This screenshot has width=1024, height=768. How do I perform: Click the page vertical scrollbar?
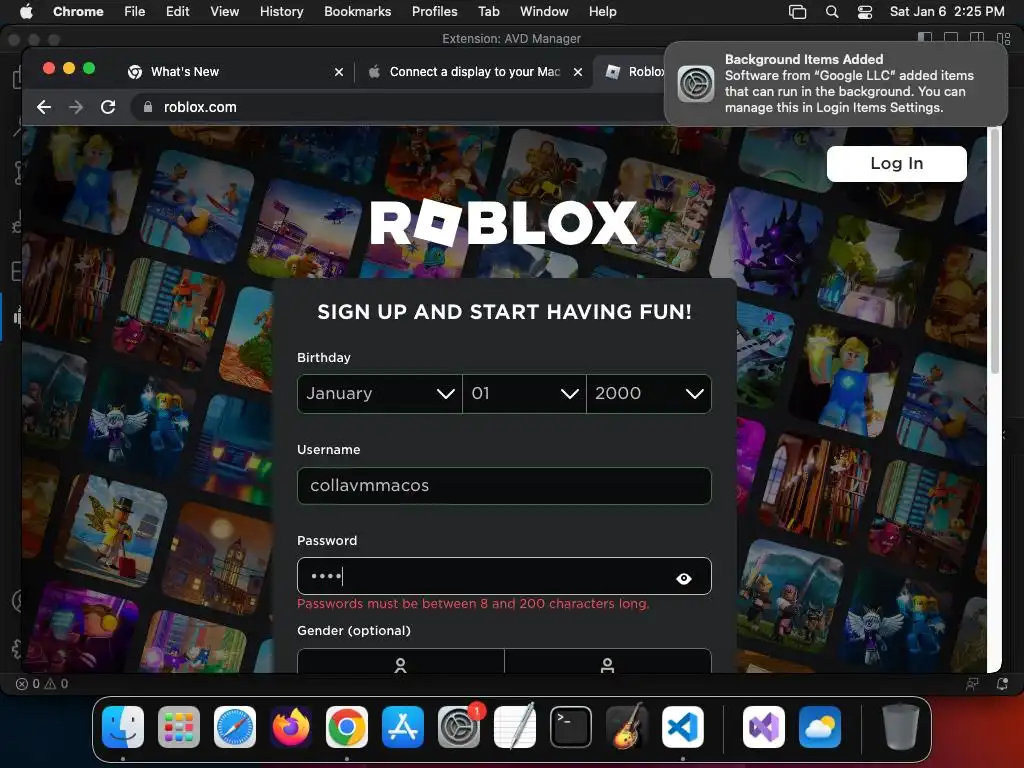[x=995, y=251]
